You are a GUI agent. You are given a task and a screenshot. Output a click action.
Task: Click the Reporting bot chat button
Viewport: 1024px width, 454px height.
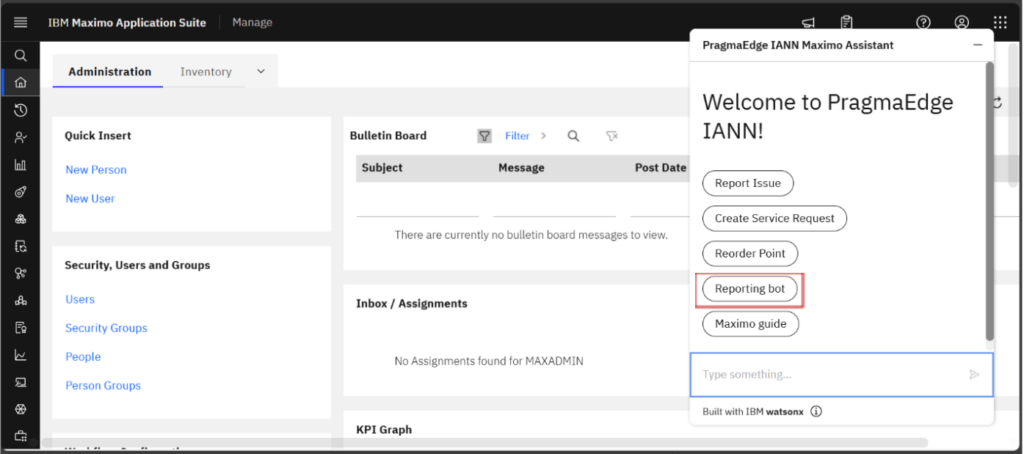[750, 289]
